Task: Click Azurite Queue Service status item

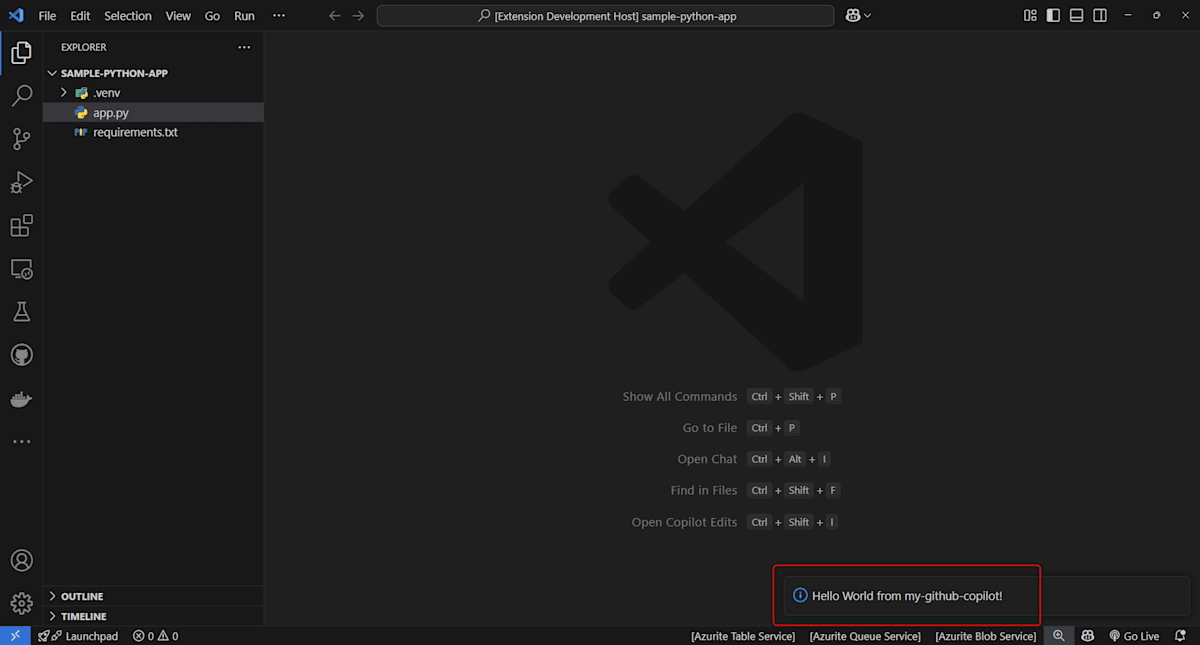Action: tap(865, 636)
